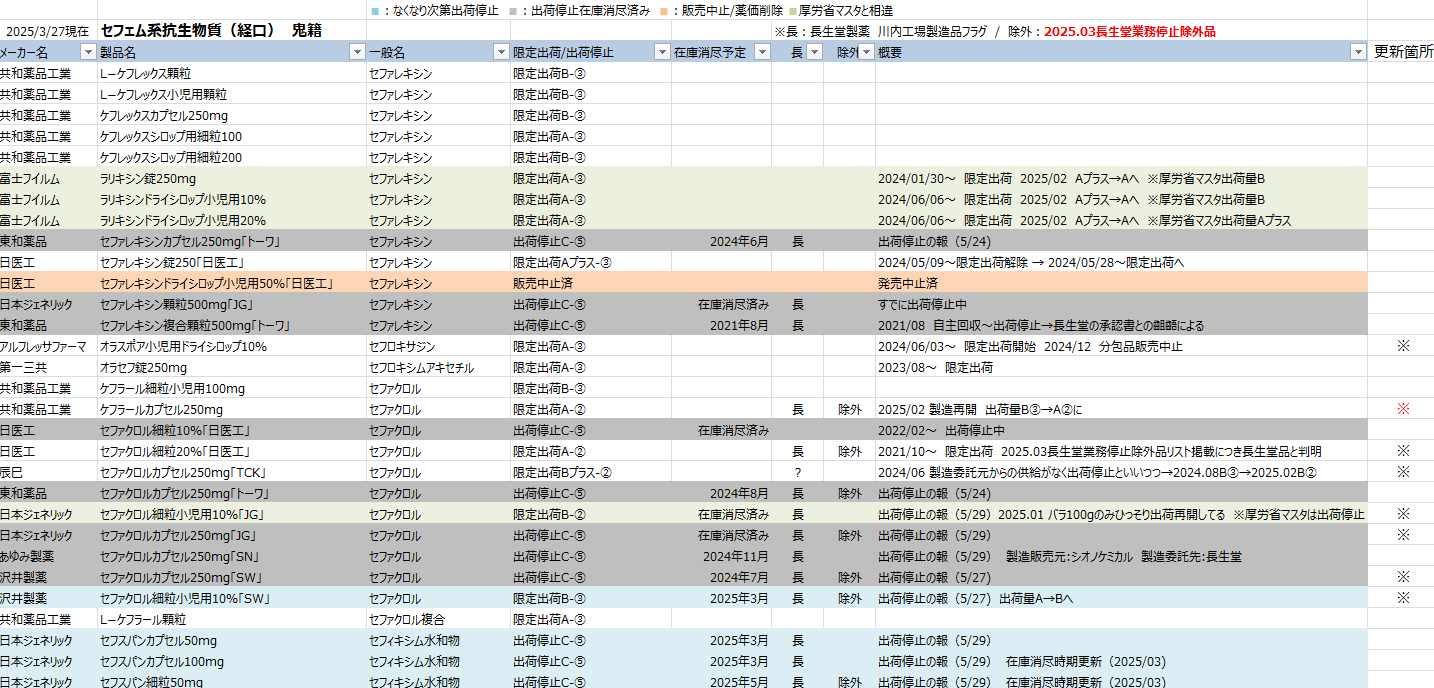
Task: Expand the 限定出荷/出荷停止 filter dropdown
Action: click(x=662, y=52)
